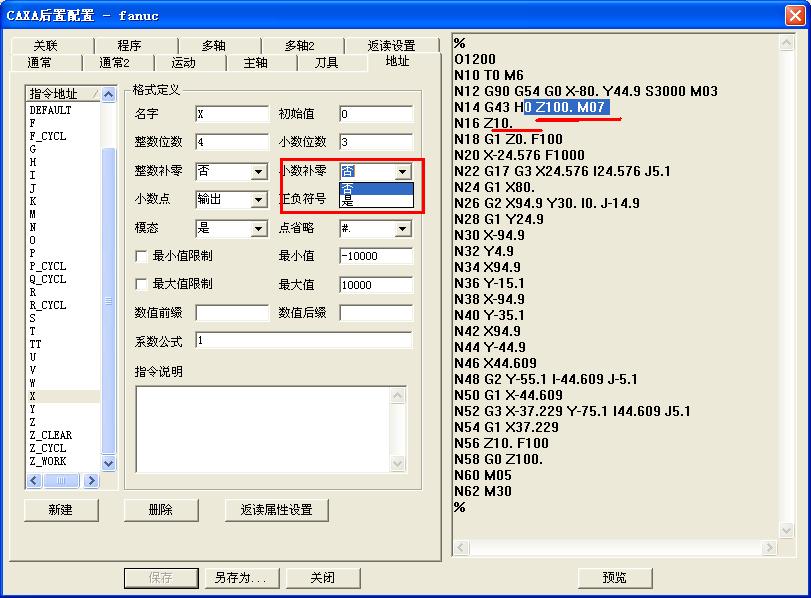Expand the 小数点 dropdown
The width and height of the screenshot is (811, 598).
(259, 200)
